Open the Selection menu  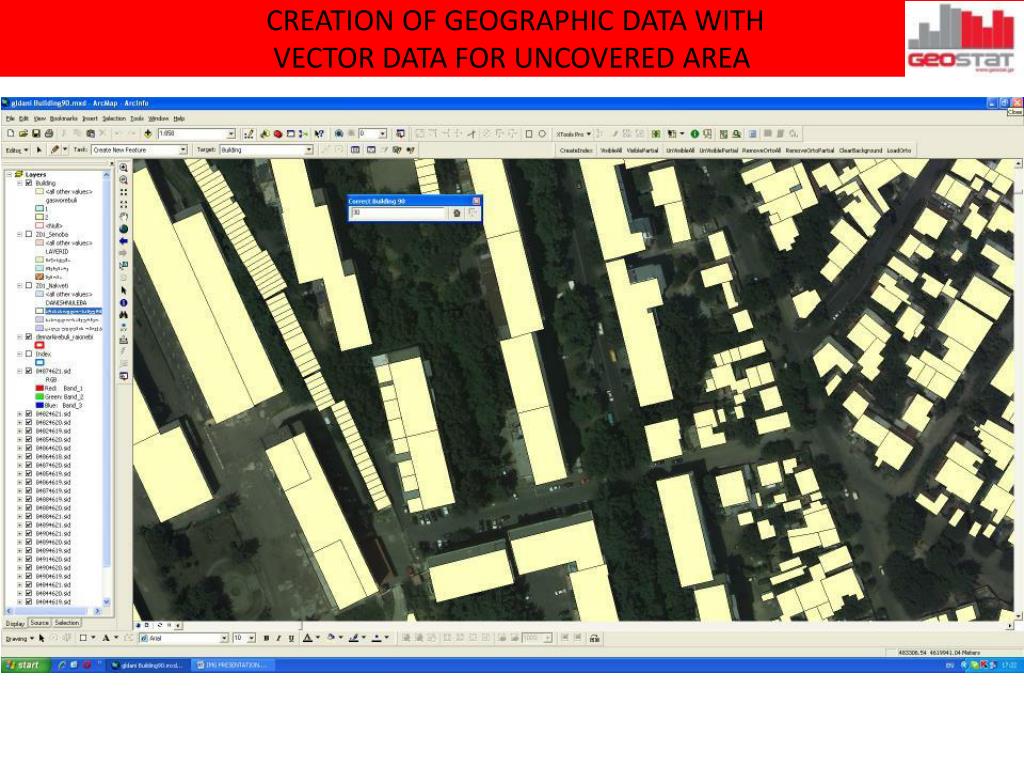tap(114, 119)
